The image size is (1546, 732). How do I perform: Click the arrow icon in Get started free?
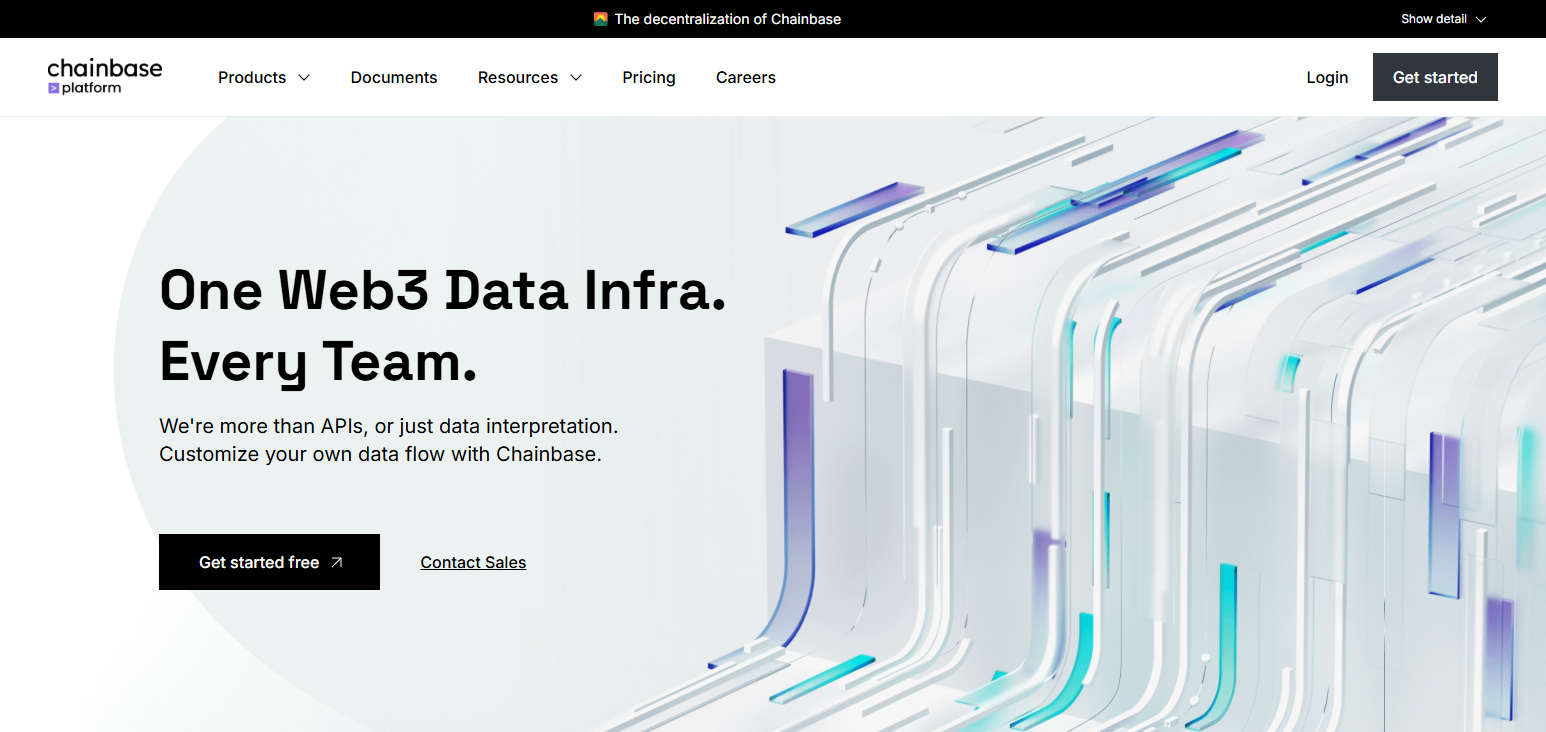pos(337,562)
